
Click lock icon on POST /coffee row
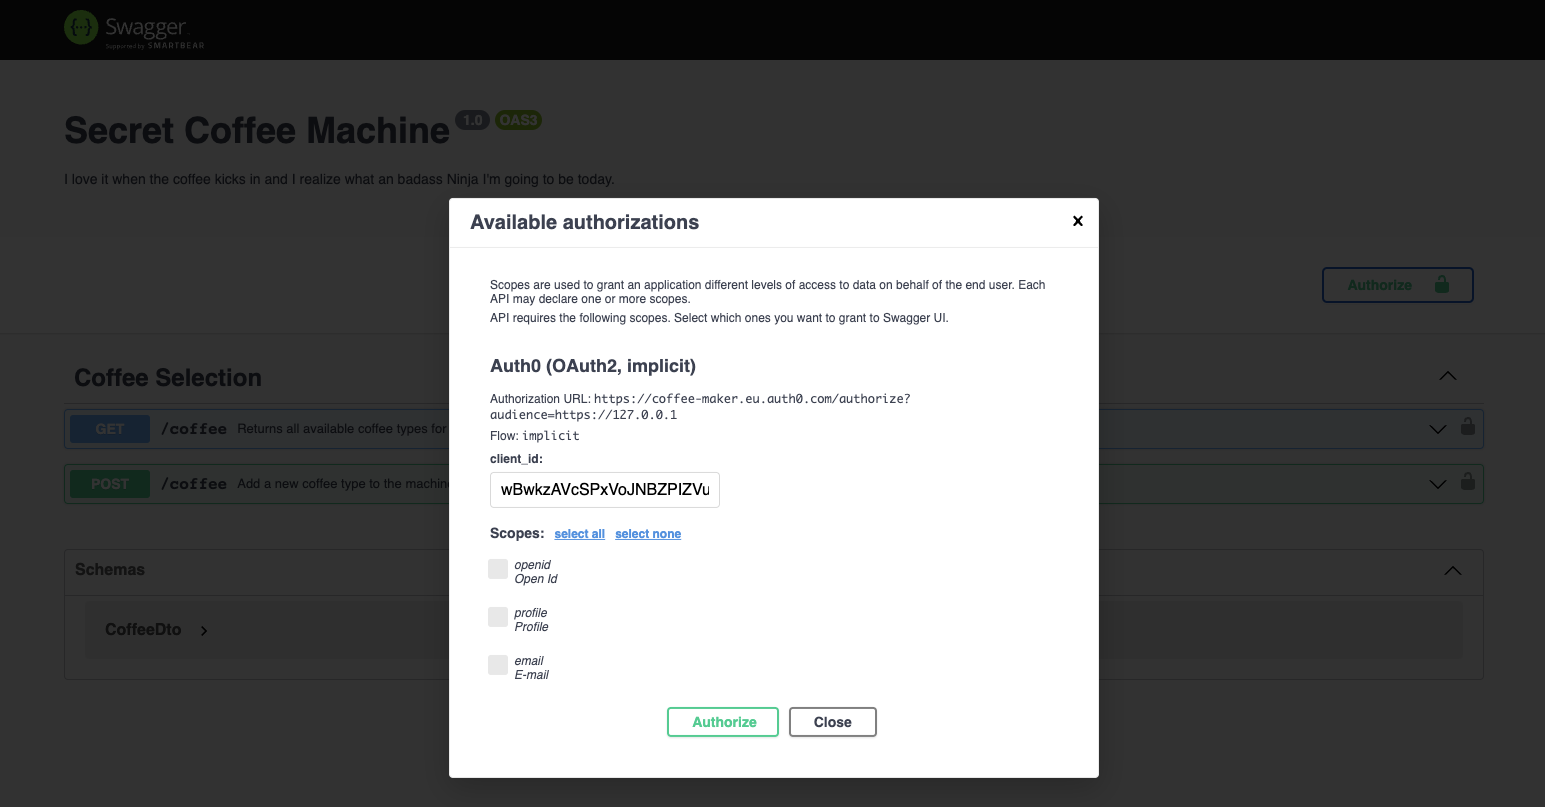click(1467, 481)
